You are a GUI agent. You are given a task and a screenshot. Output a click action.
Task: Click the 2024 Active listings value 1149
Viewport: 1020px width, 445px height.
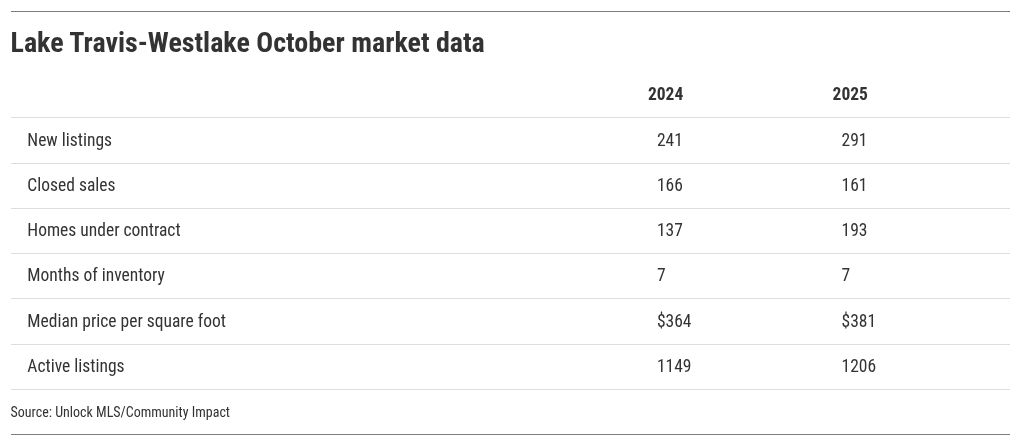tap(674, 366)
